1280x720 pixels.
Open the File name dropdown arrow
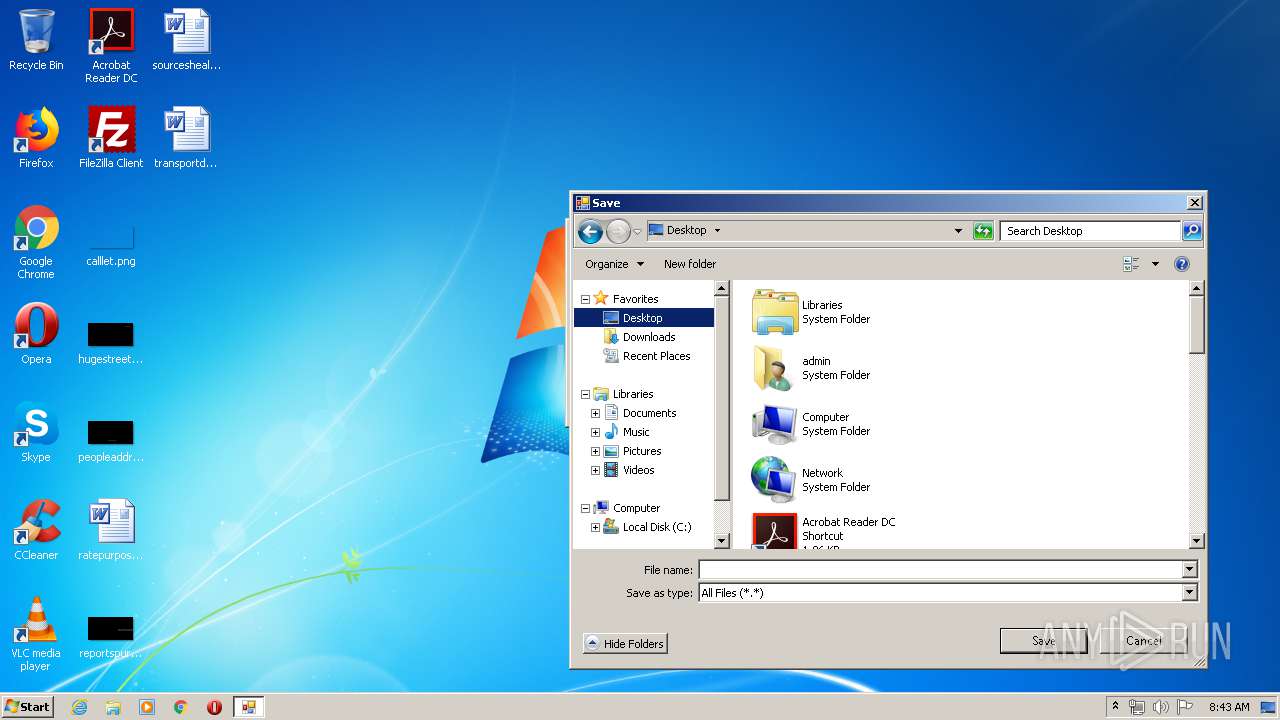tap(1190, 569)
